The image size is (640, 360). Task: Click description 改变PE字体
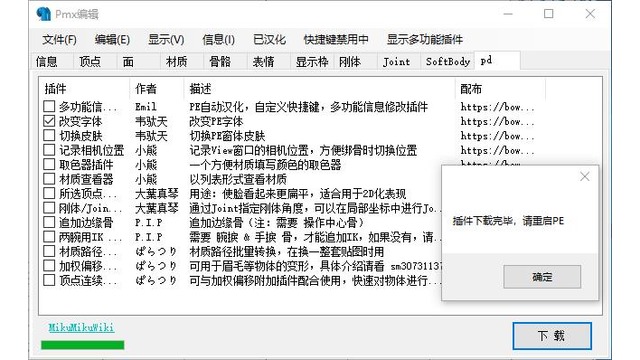tap(216, 121)
